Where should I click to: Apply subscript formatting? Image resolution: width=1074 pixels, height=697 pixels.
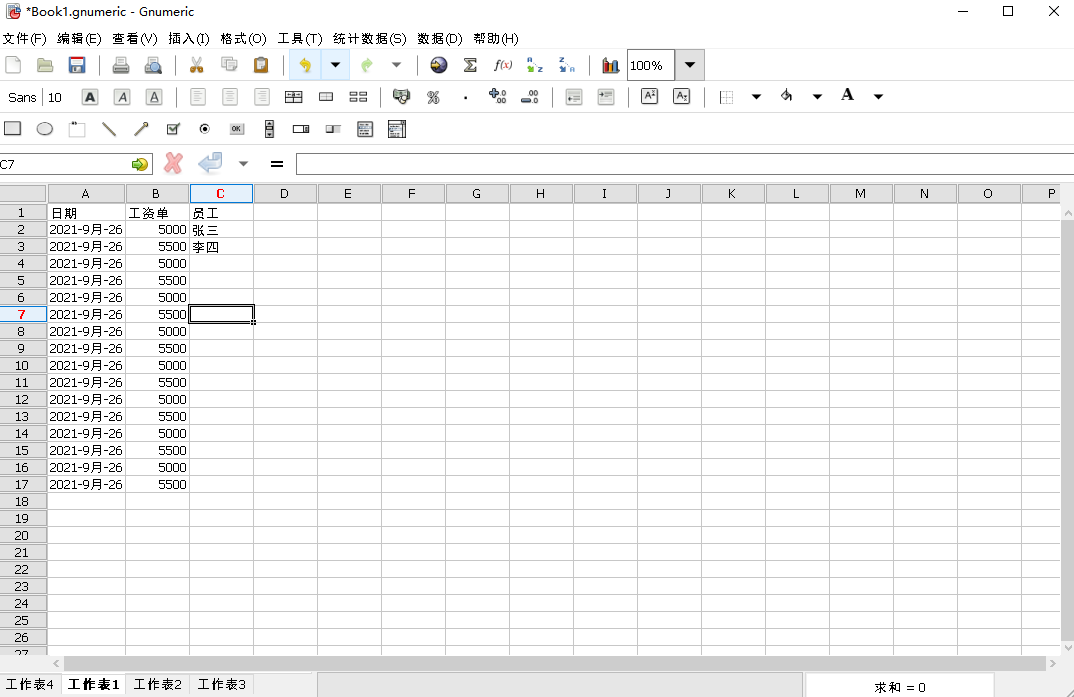[682, 97]
